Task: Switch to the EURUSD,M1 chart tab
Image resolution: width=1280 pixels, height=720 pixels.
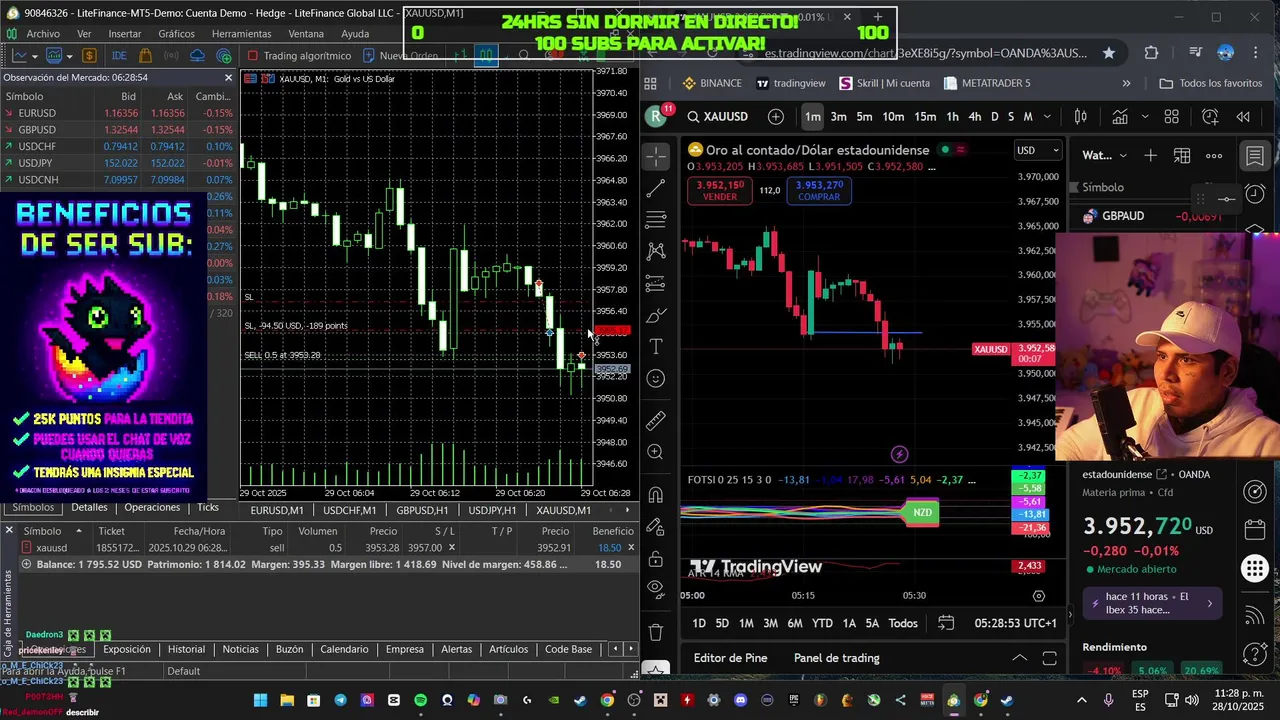Action: pos(277,510)
